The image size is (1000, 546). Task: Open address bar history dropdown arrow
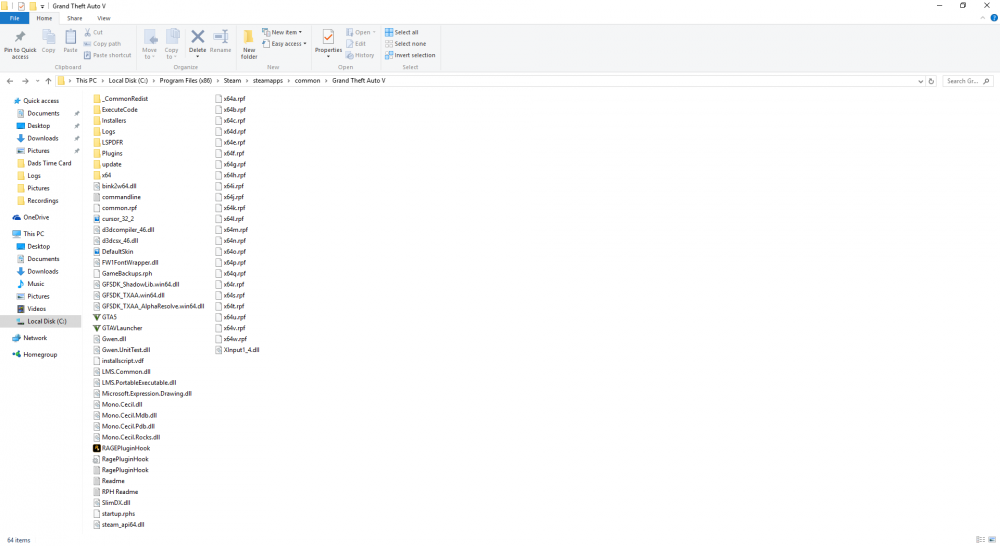[920, 81]
